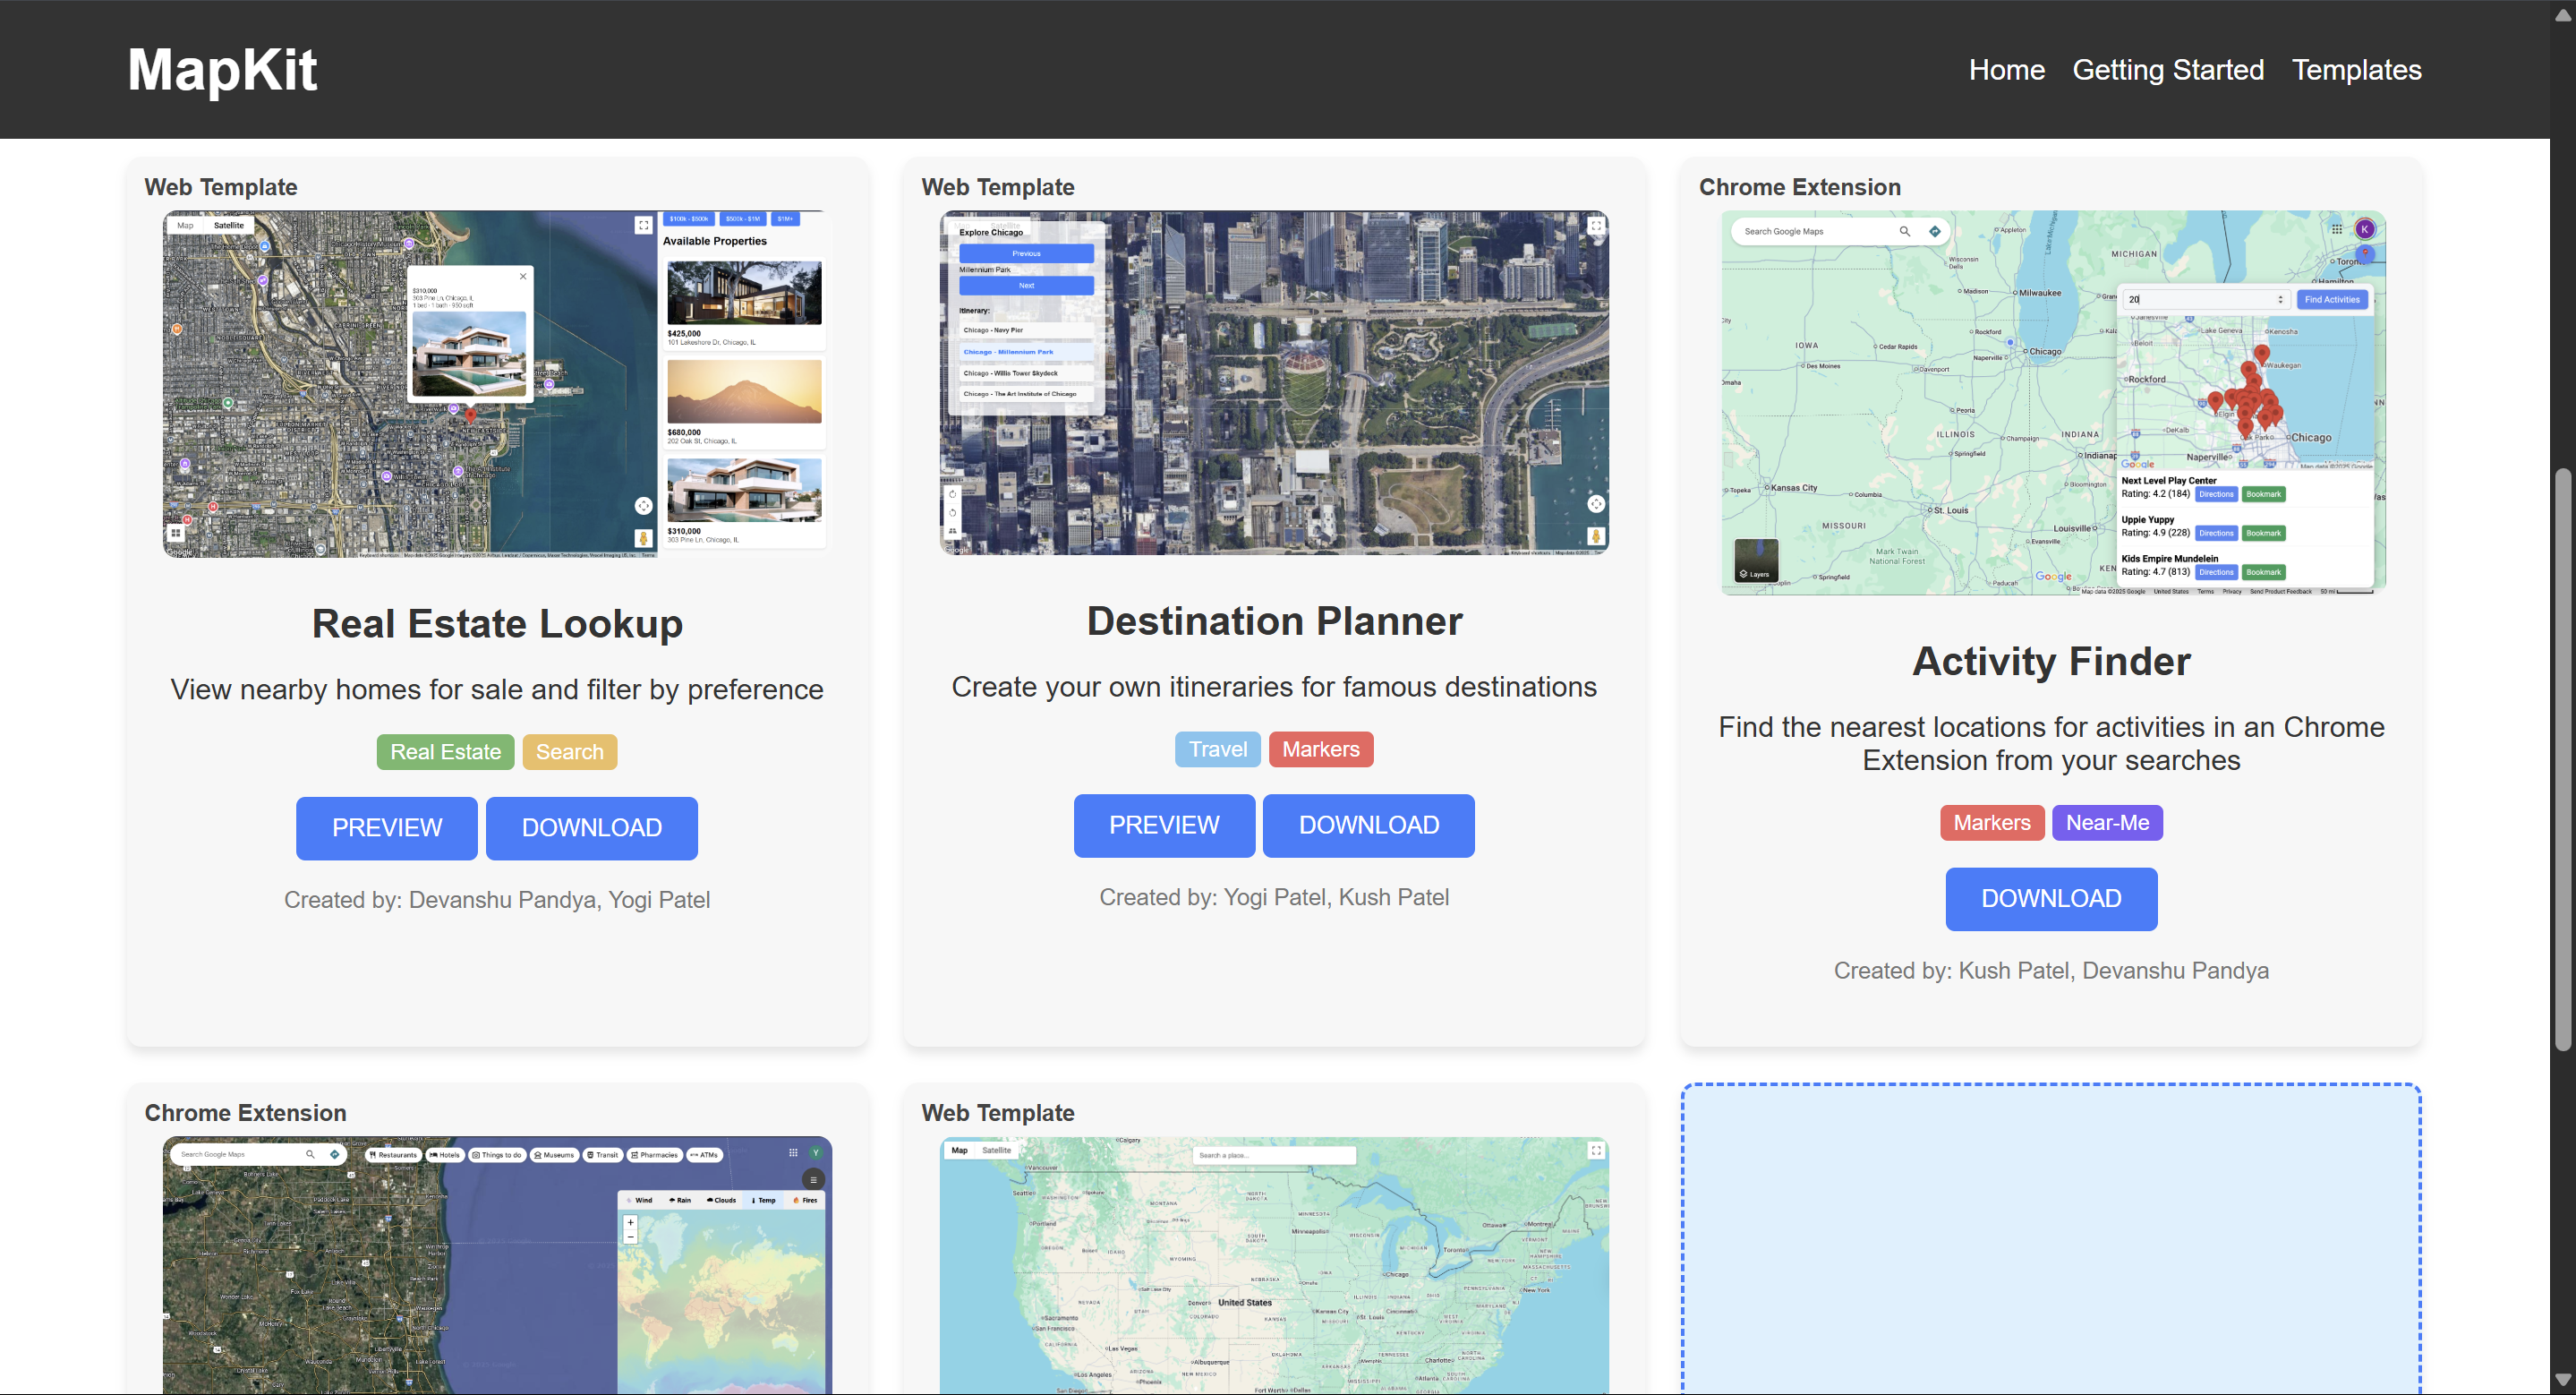Click the empty dashed placeholder card

click(2050, 1238)
